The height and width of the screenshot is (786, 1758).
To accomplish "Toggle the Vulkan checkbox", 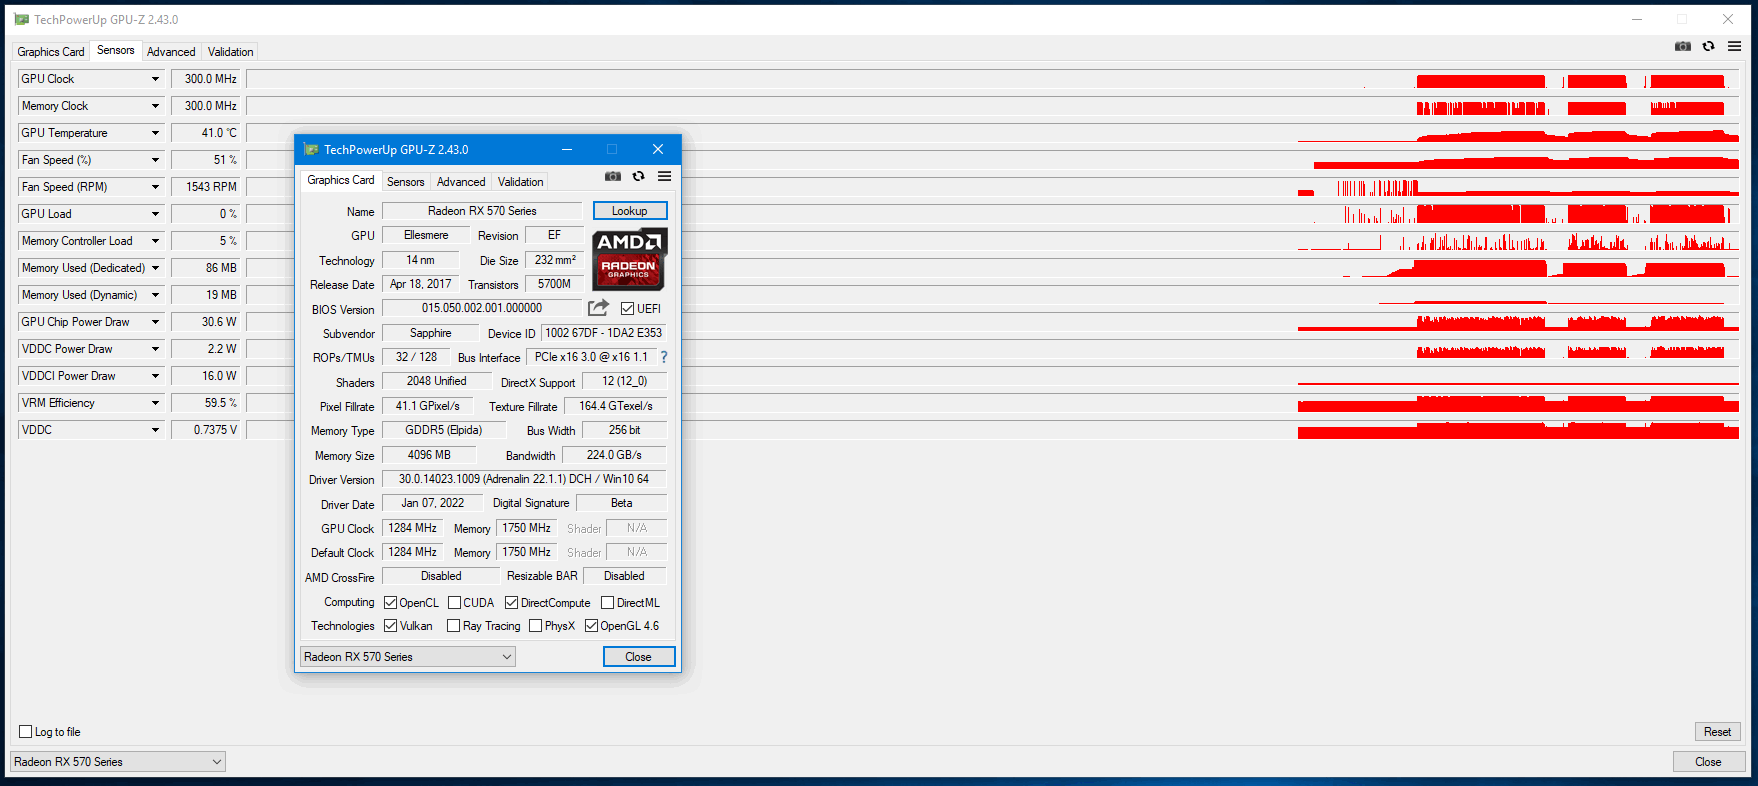I will tap(391, 626).
